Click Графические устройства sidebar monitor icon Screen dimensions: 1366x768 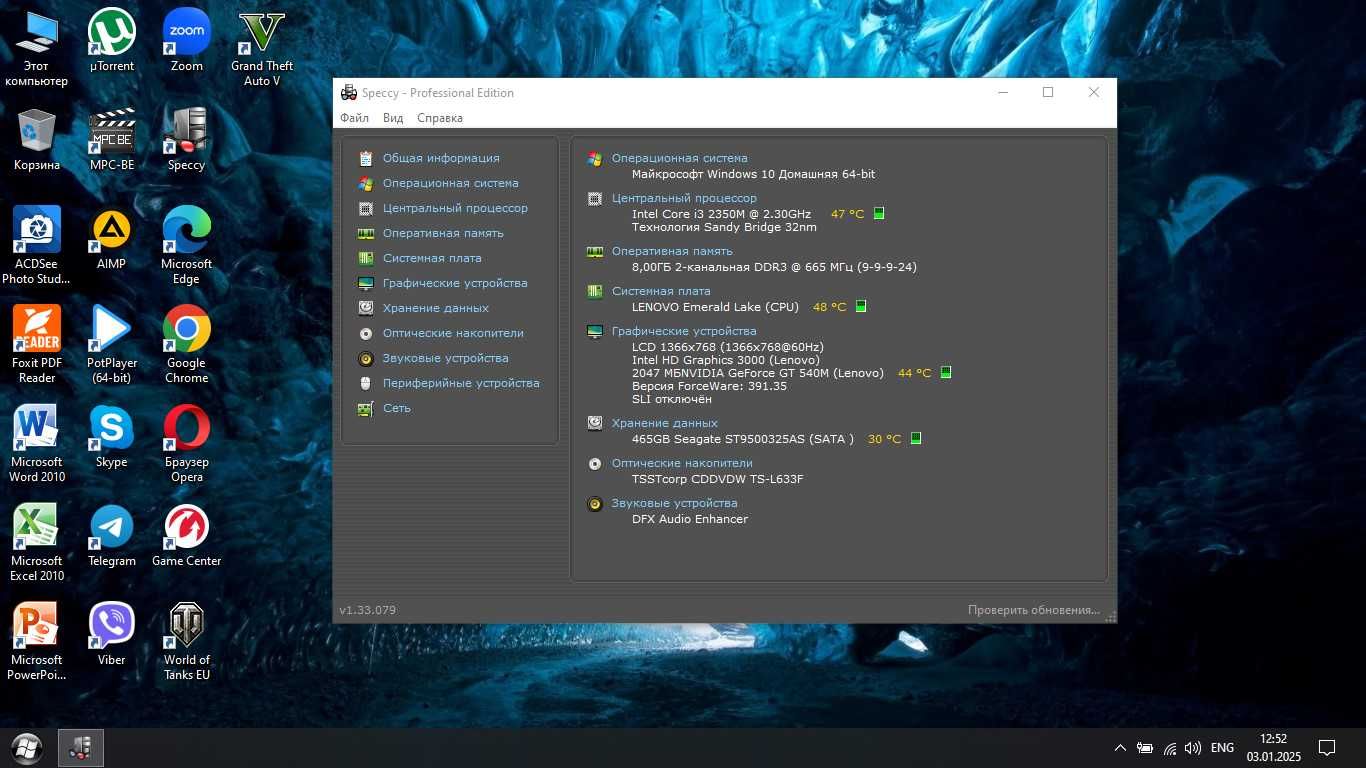coord(366,283)
